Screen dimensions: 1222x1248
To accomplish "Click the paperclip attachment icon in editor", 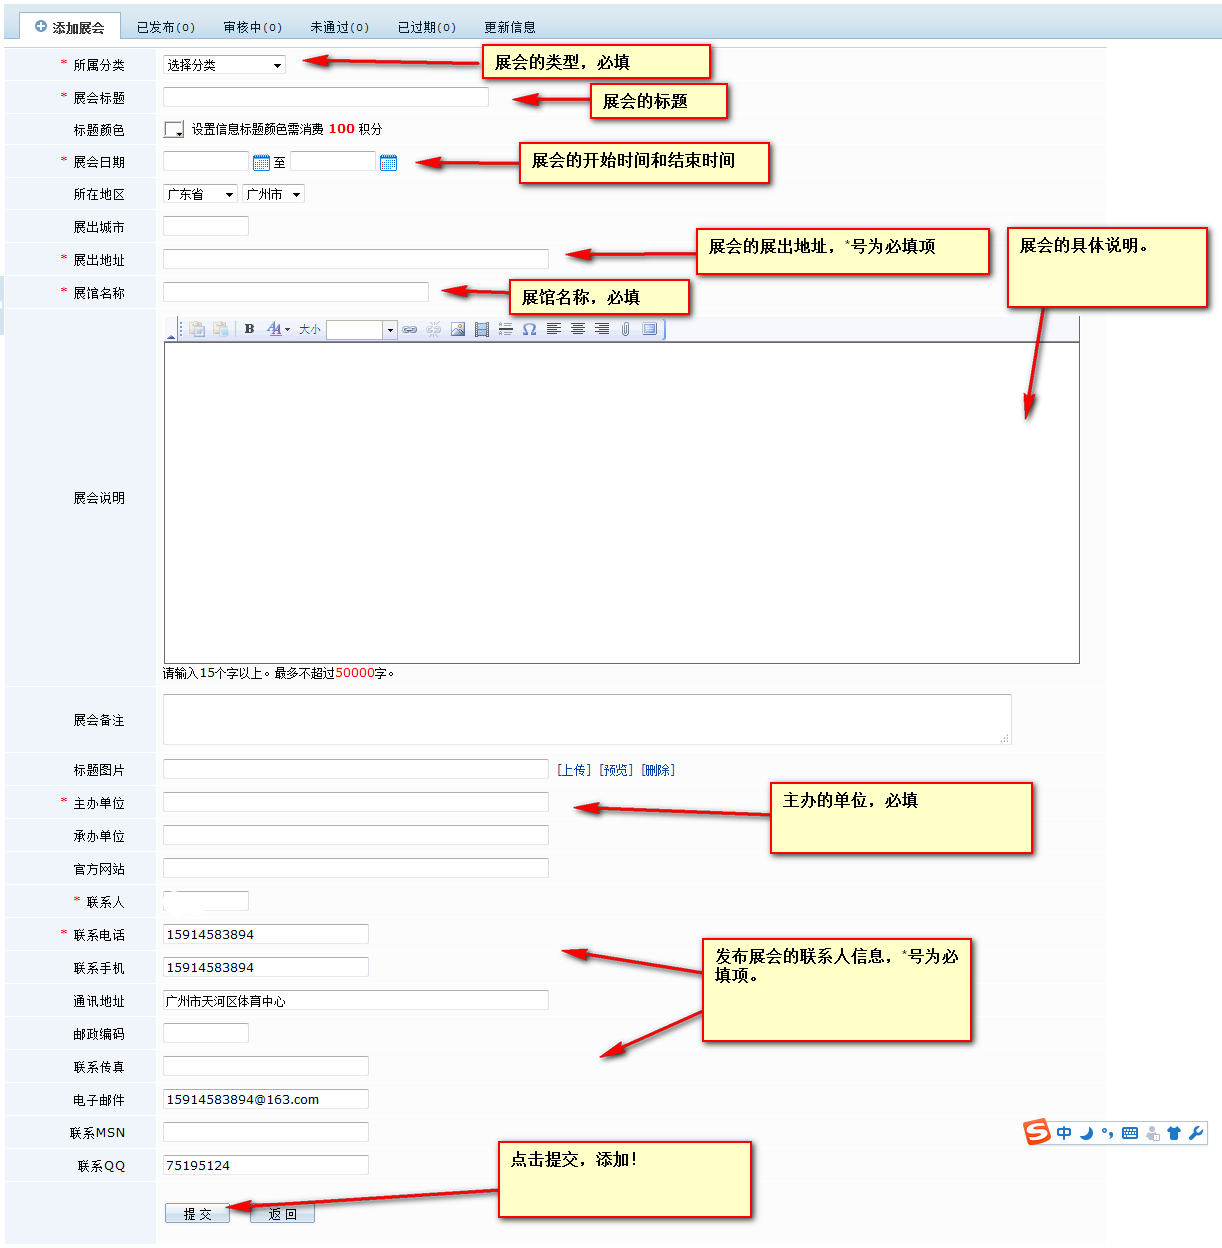I will tap(625, 329).
